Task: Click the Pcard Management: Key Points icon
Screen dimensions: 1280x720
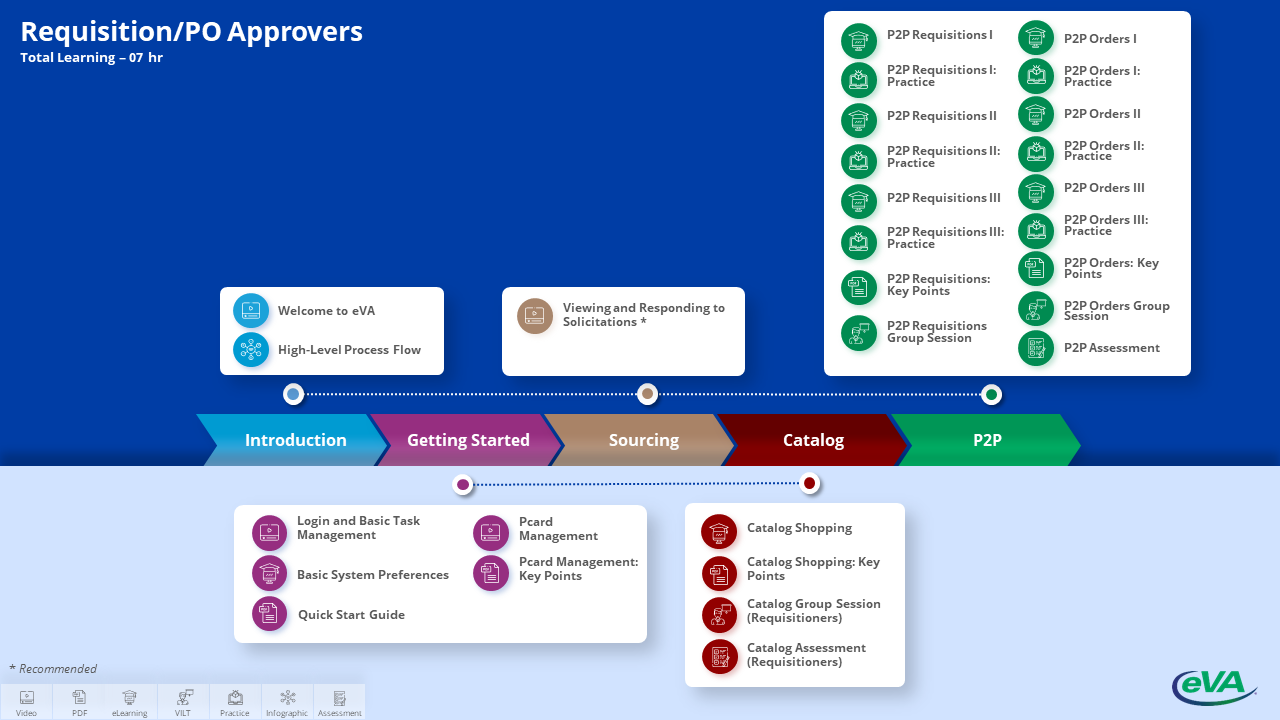Action: point(491,573)
